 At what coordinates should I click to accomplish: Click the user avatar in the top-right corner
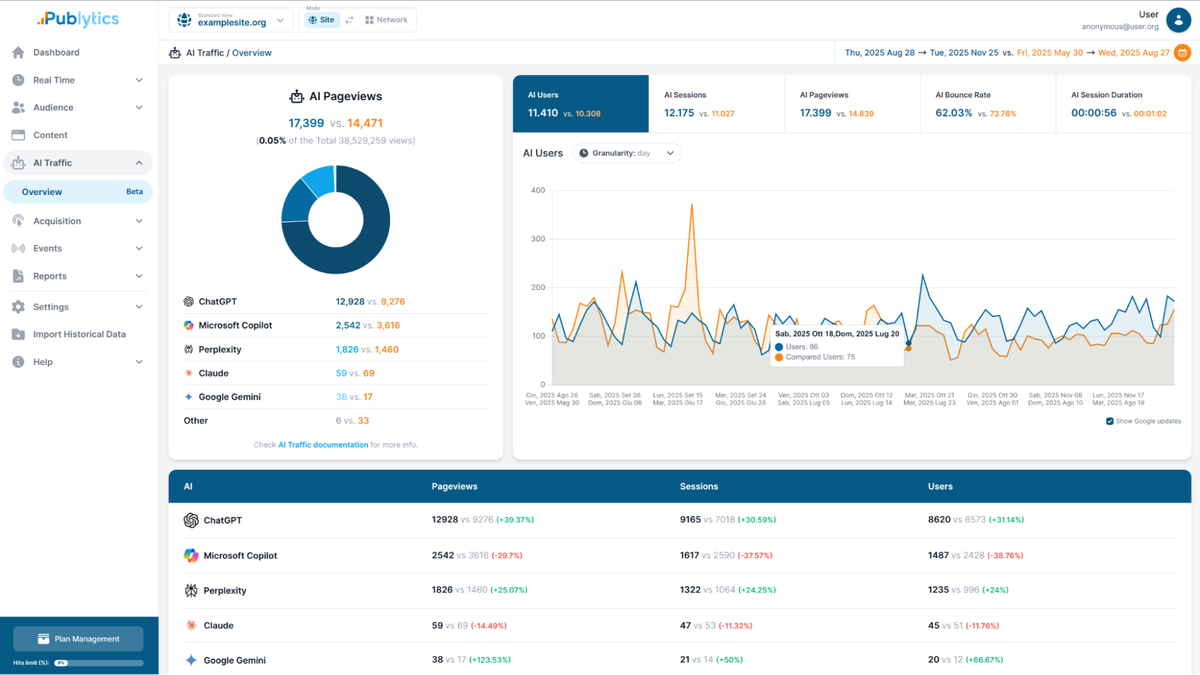[1178, 20]
